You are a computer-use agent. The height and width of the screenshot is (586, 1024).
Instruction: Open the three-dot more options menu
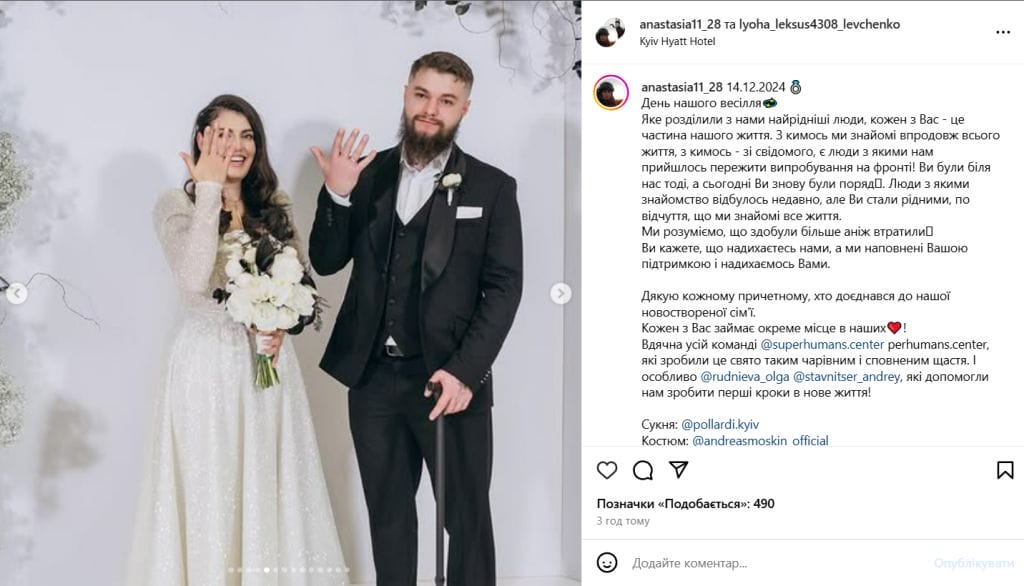click(1003, 32)
